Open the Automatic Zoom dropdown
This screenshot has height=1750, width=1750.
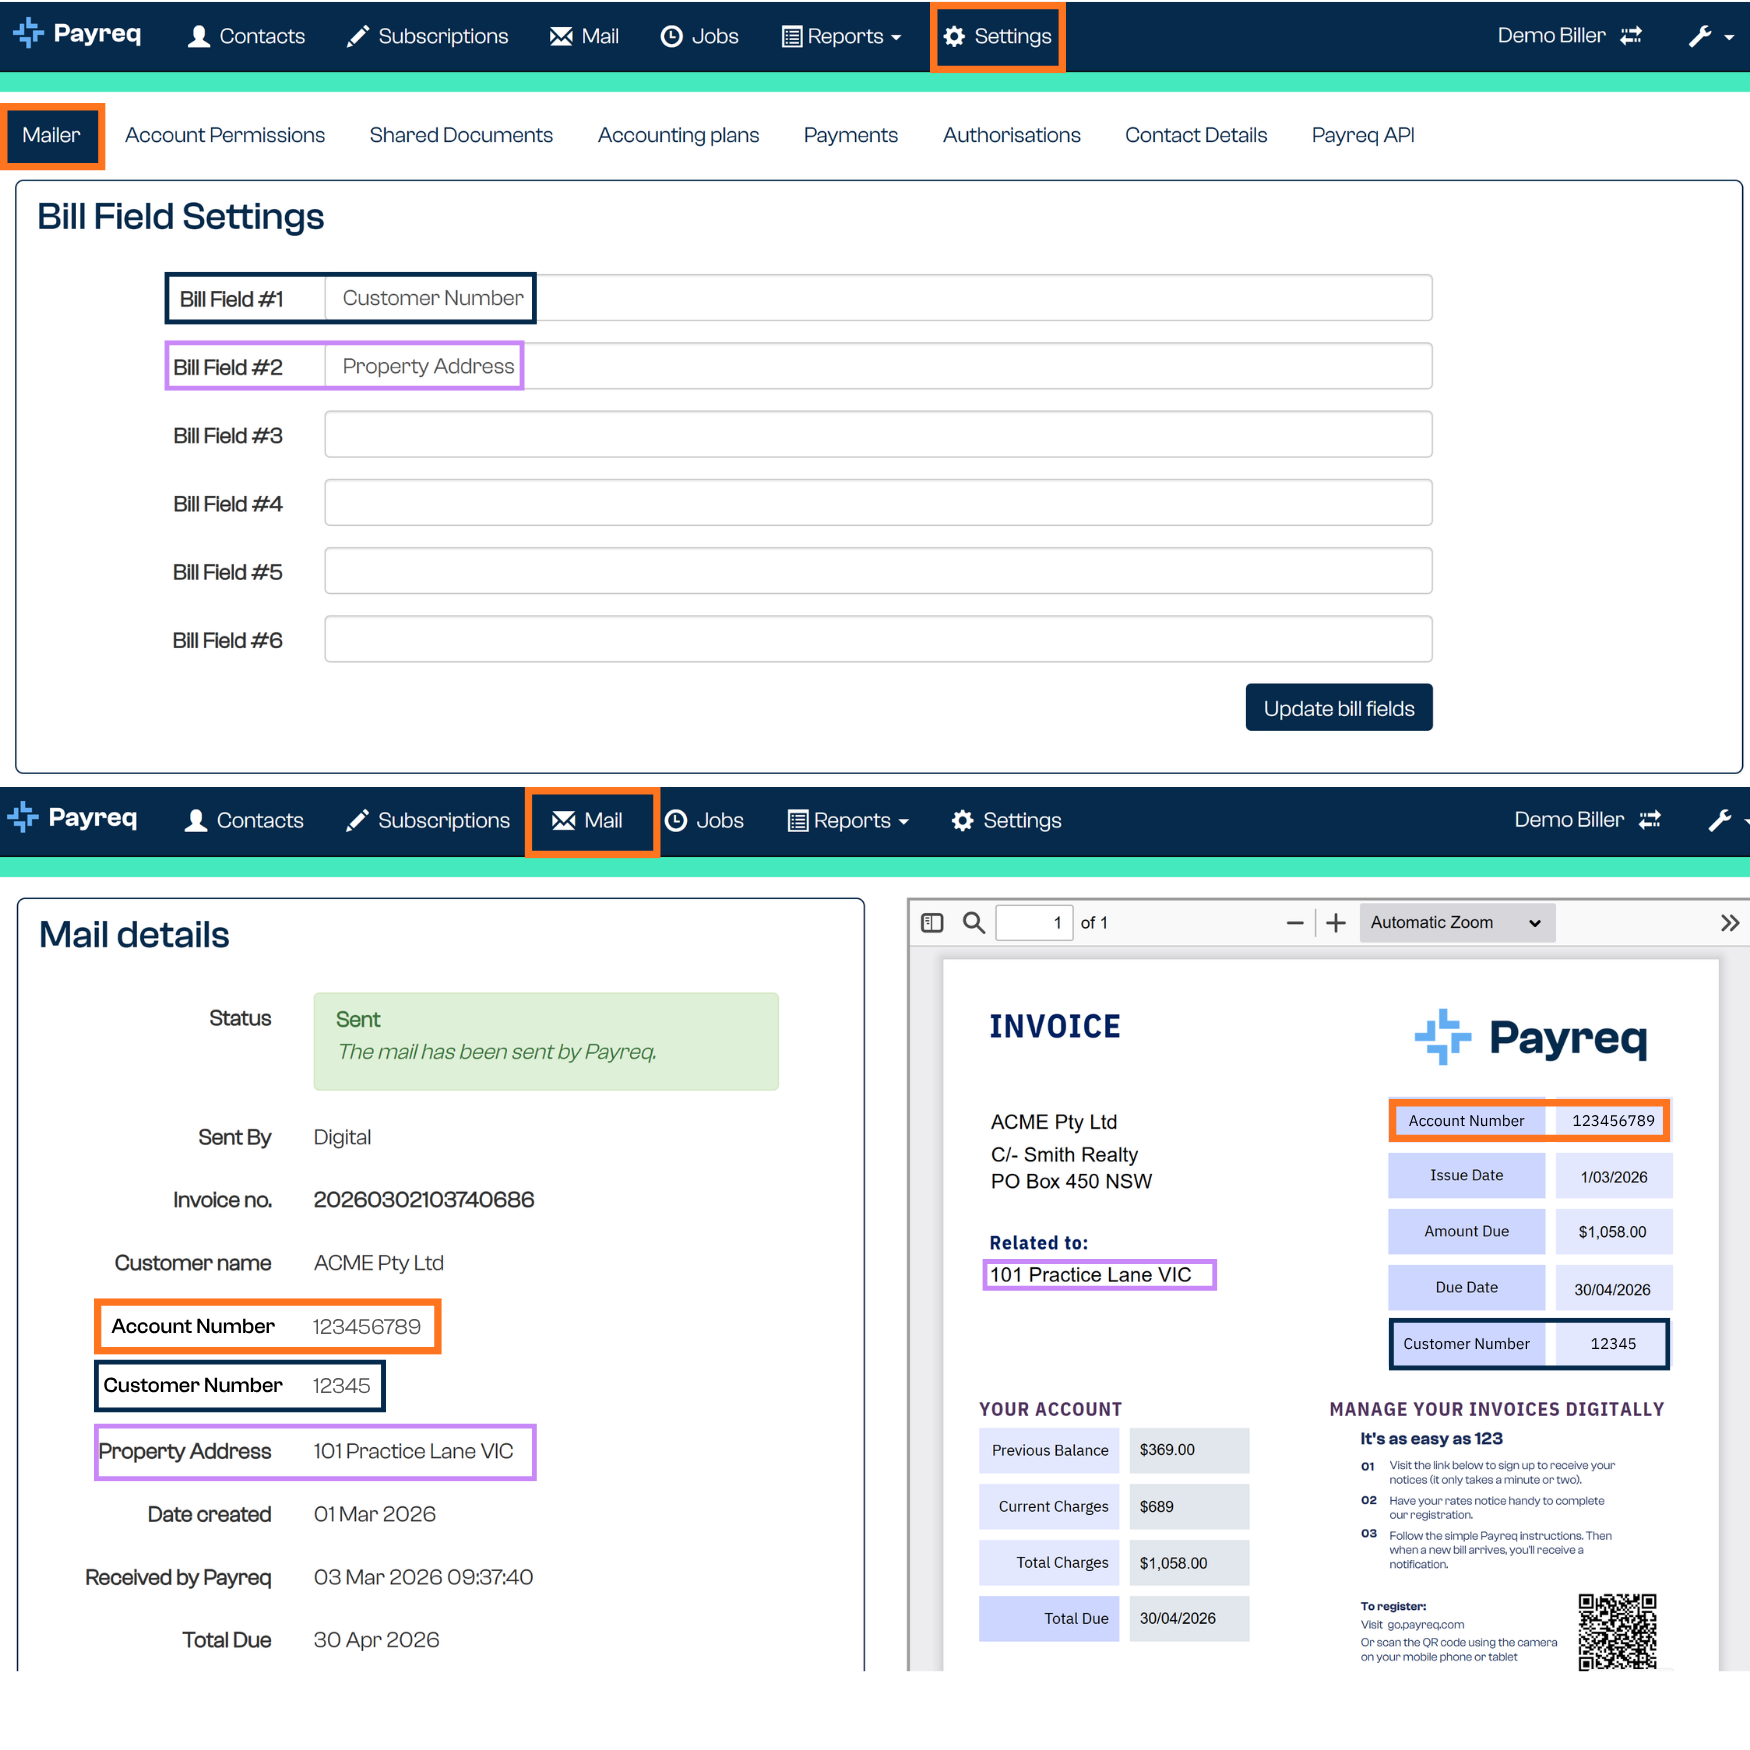tap(1457, 923)
